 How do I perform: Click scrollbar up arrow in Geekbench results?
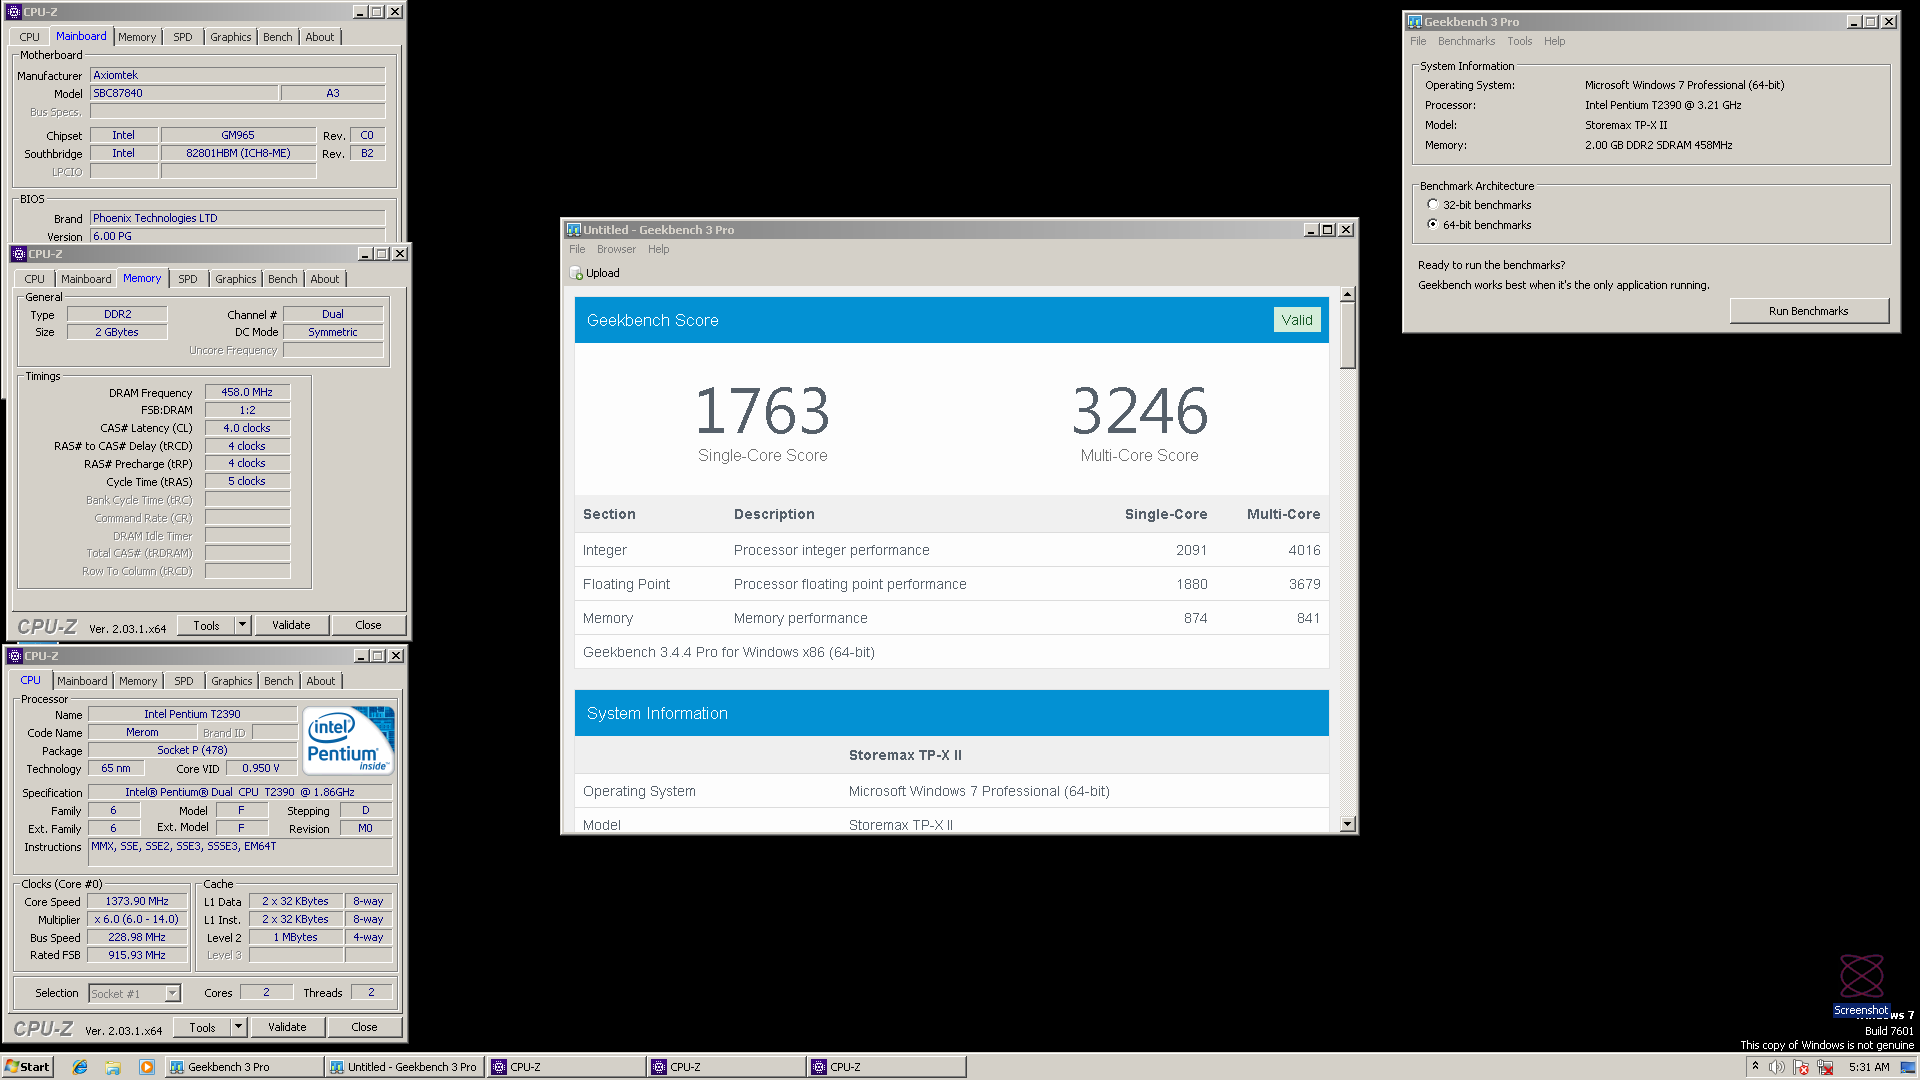(x=1347, y=294)
